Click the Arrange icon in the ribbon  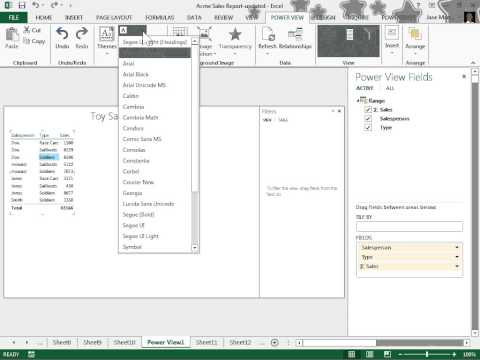(x=415, y=34)
